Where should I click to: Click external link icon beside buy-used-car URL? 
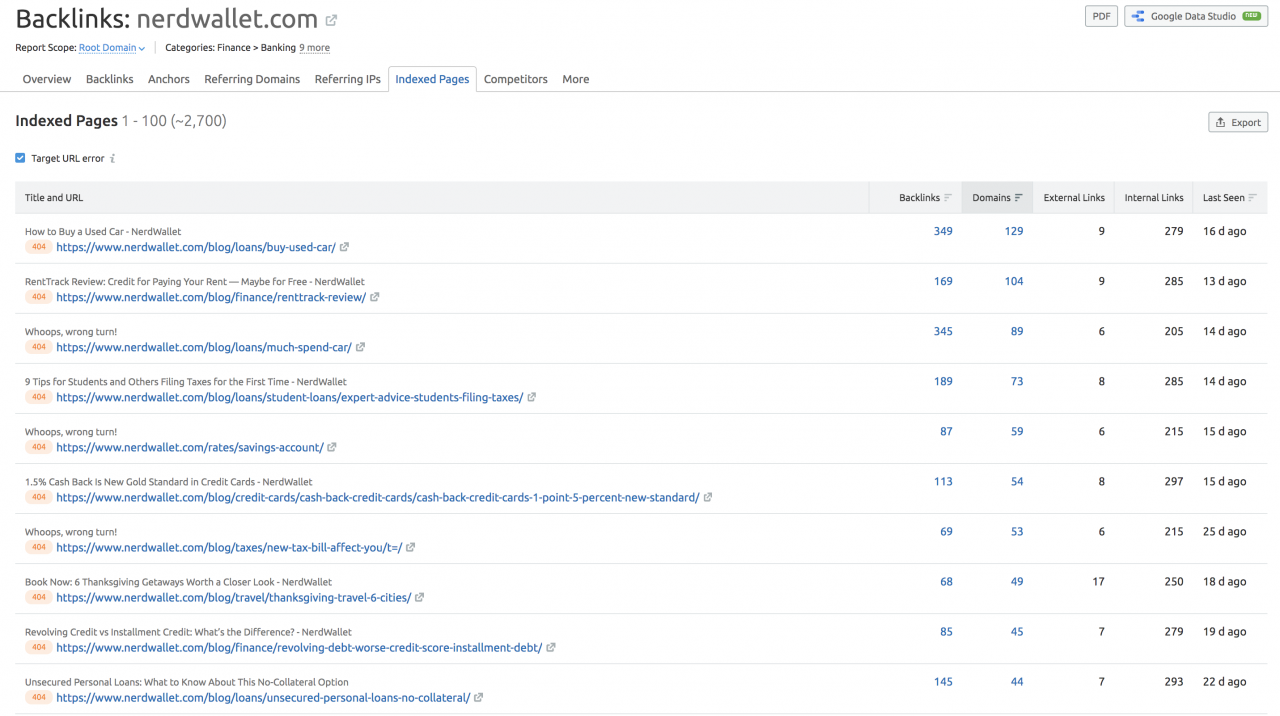pos(344,247)
